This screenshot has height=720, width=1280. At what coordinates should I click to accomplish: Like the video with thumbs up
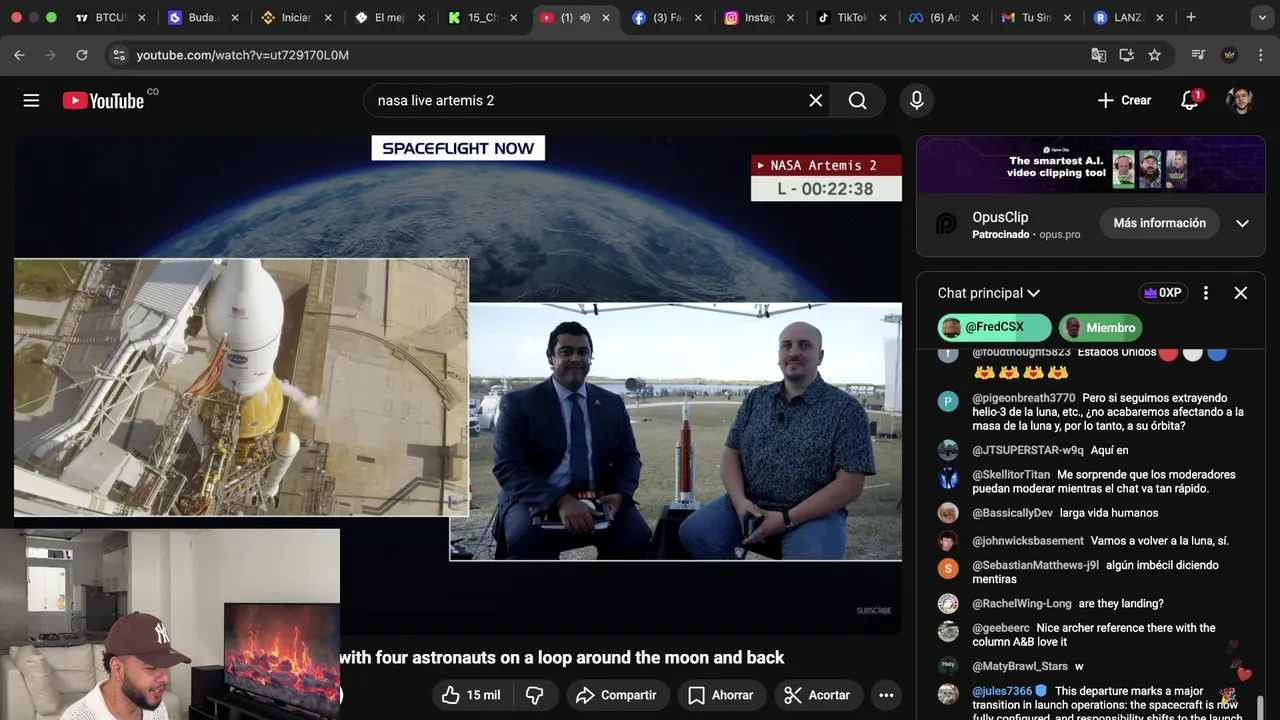tap(471, 695)
